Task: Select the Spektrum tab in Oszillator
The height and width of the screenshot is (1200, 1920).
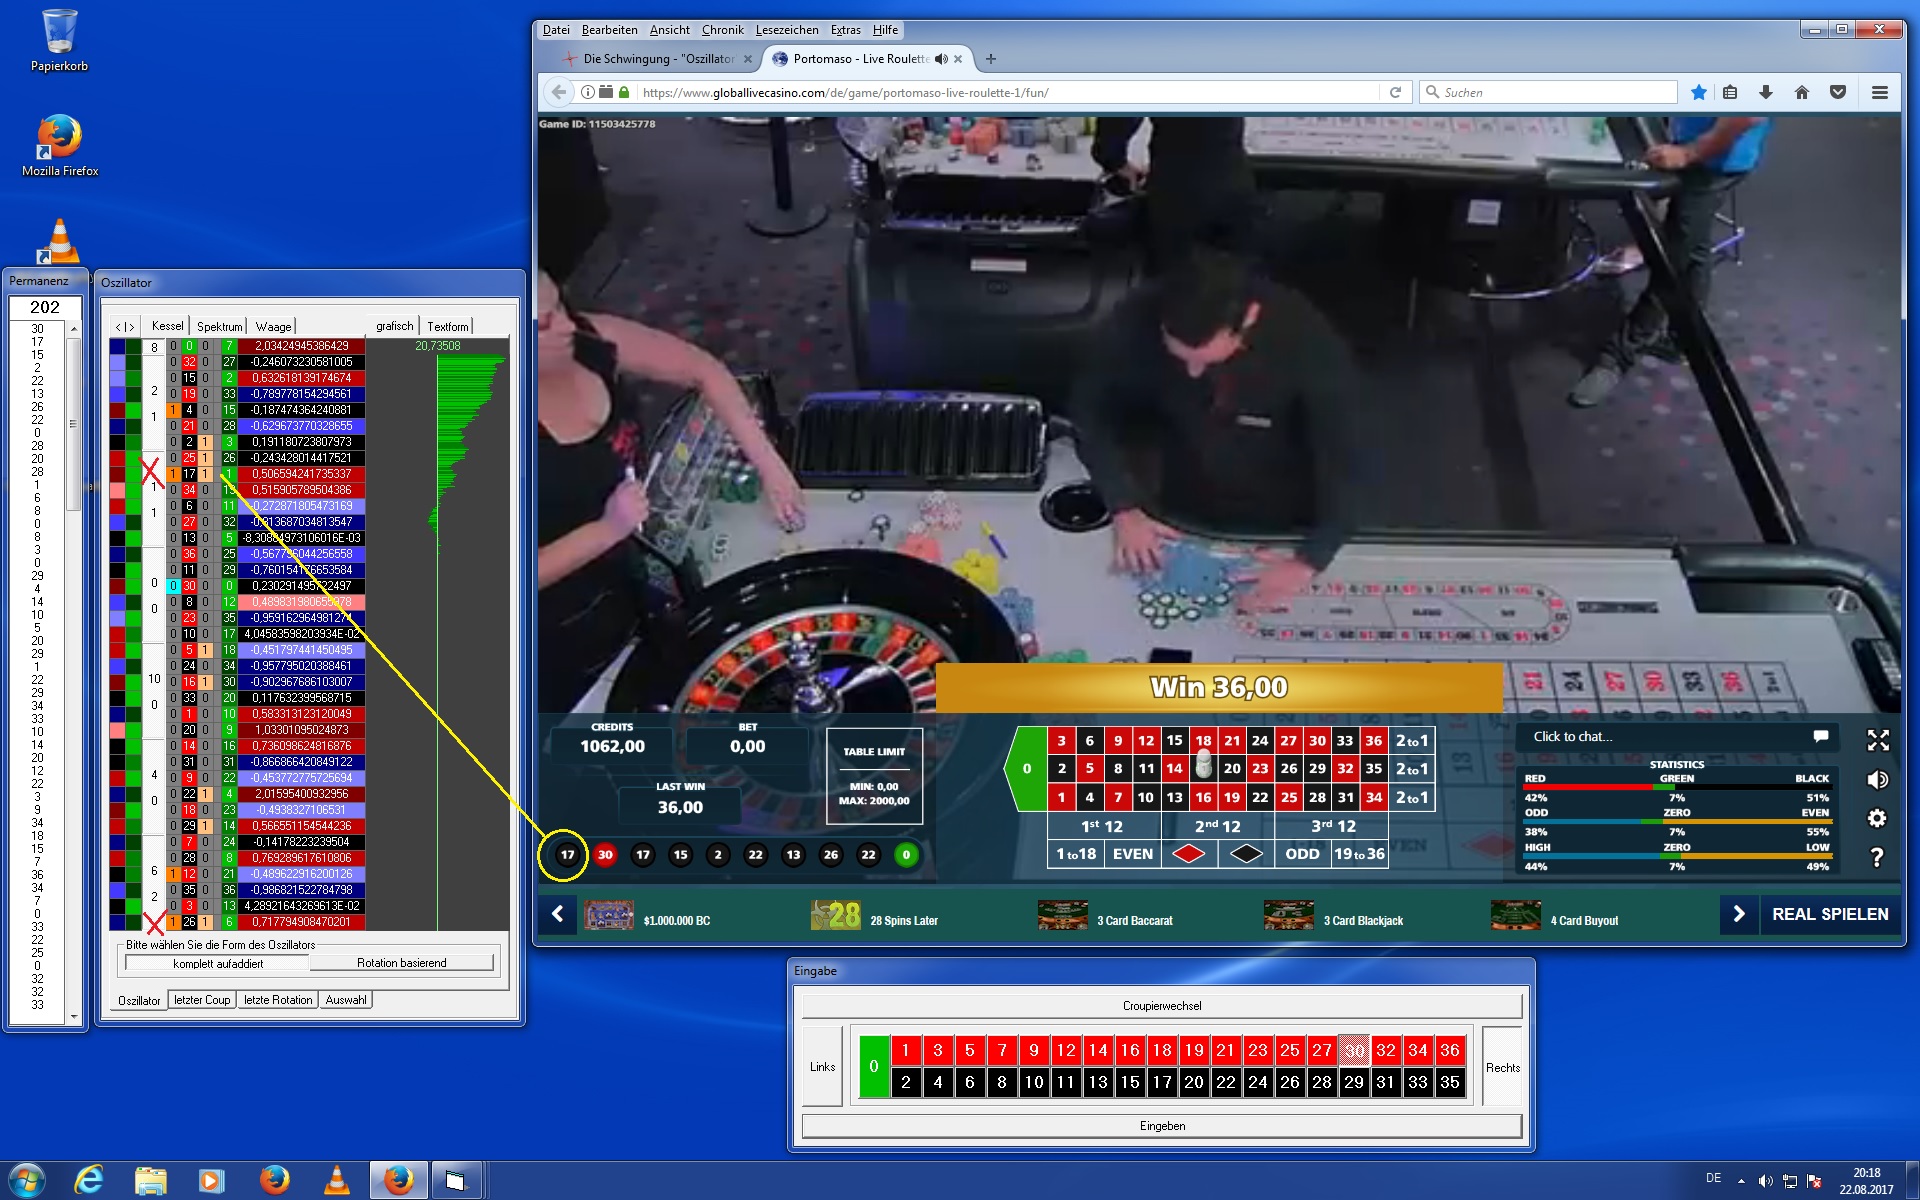Action: 220,326
